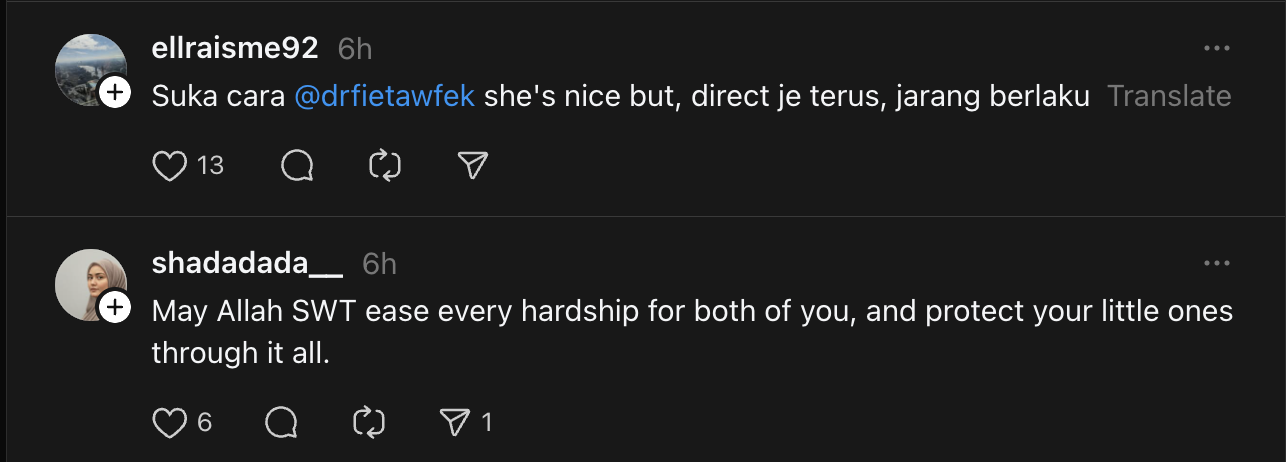Like ellraisme92's comment with the heart icon
Screen dimensions: 1286x462
170,165
